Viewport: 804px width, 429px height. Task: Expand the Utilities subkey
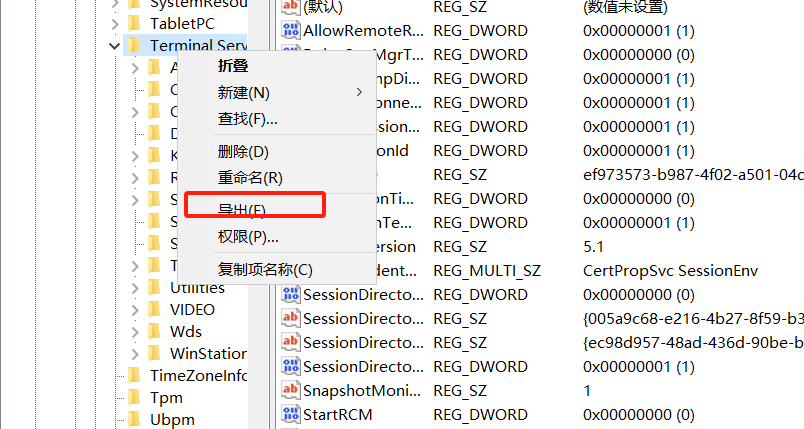tap(135, 288)
